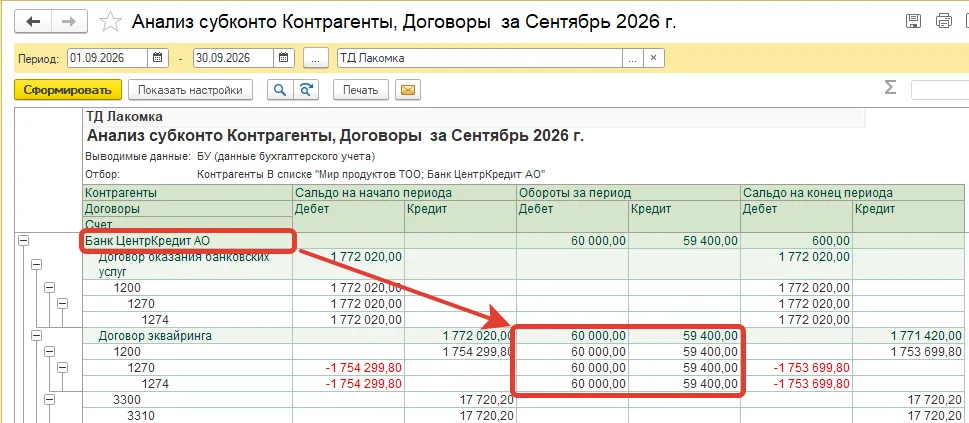Collapse the Банк ЦентрКредит АО group
The width and height of the screenshot is (969, 423).
[25, 241]
